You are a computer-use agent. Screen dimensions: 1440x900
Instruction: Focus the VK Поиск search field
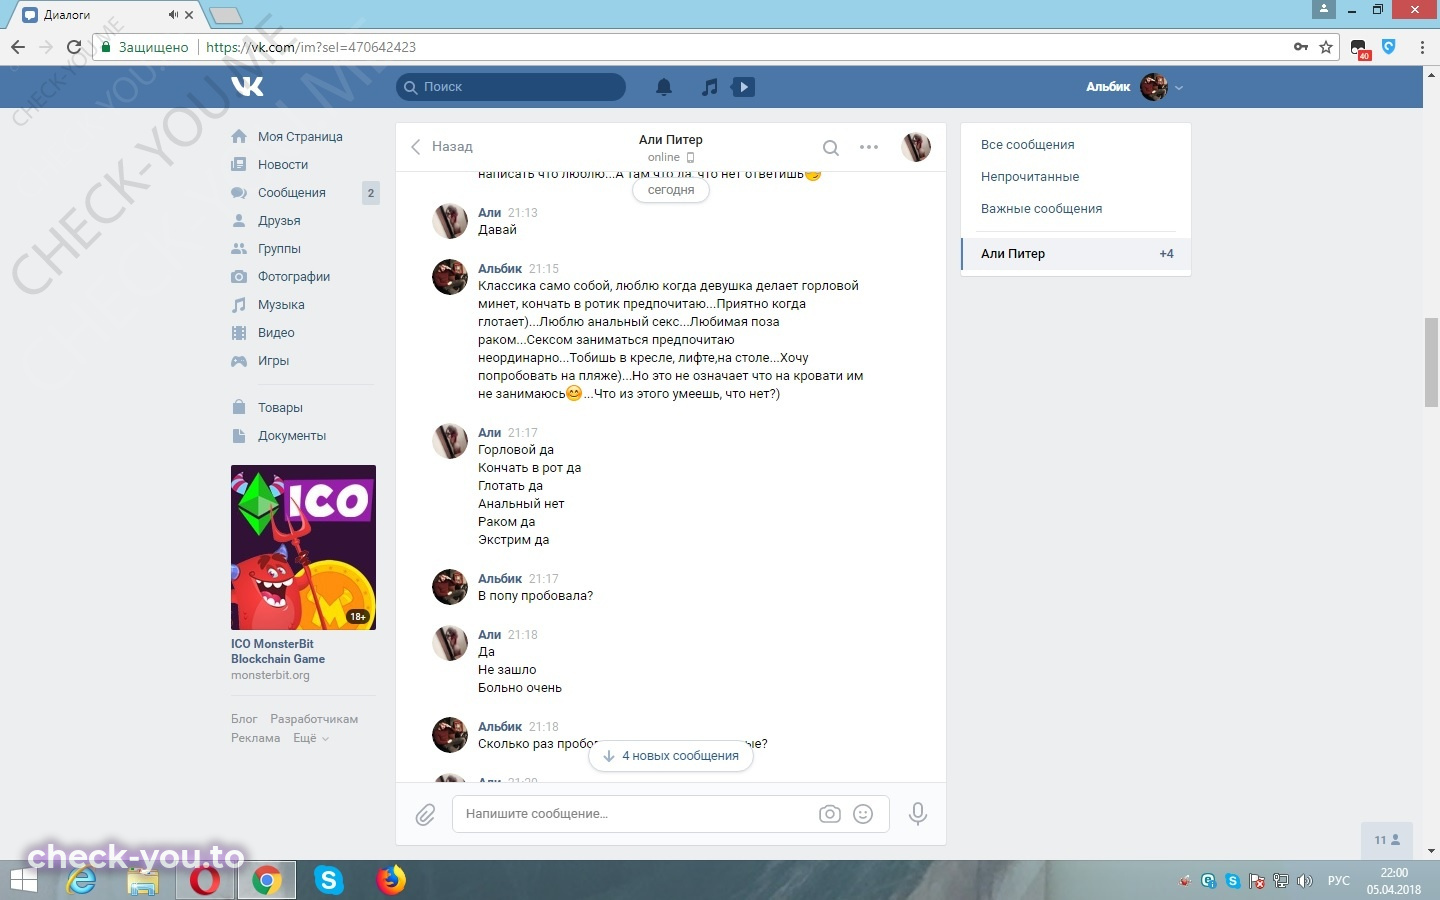coord(511,87)
